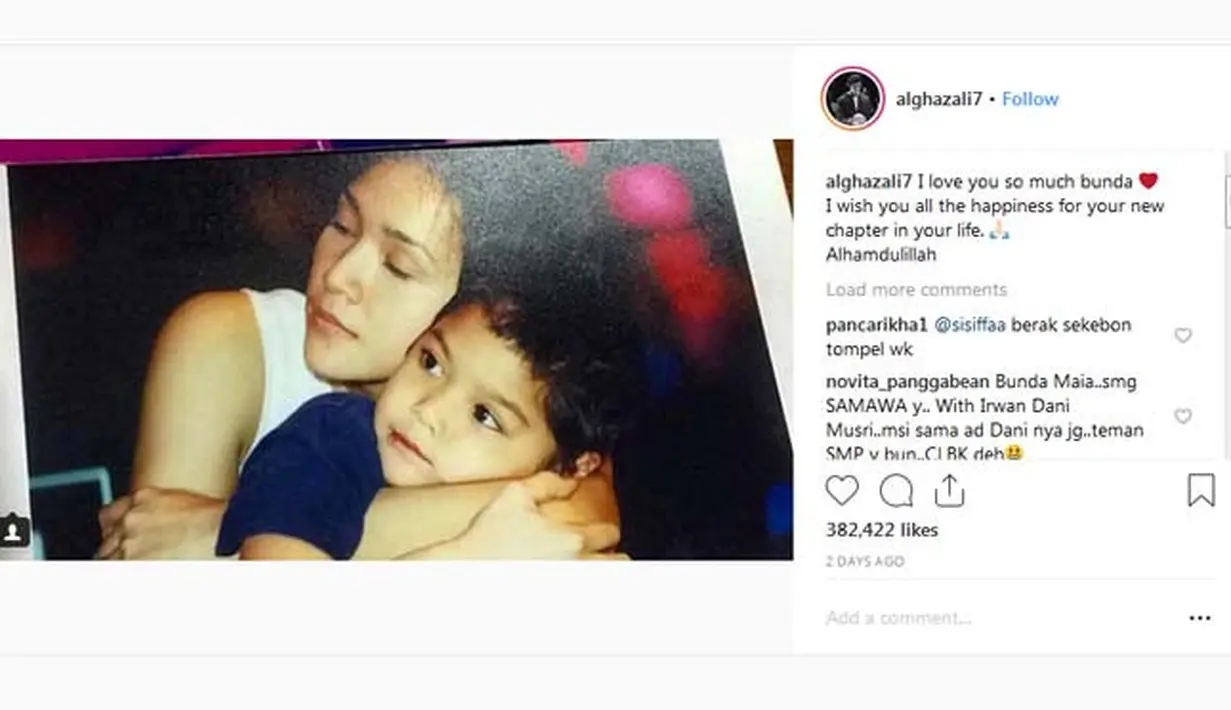Expand Load more comments
Viewport: 1231px width, 710px height.
tap(916, 290)
